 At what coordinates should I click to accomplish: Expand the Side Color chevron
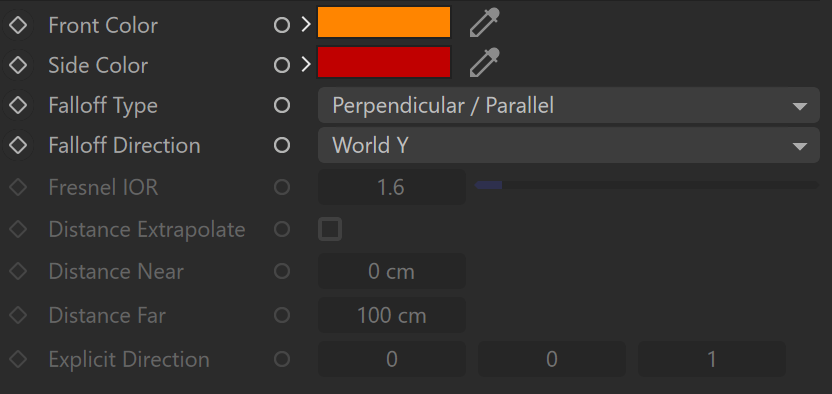(x=306, y=65)
